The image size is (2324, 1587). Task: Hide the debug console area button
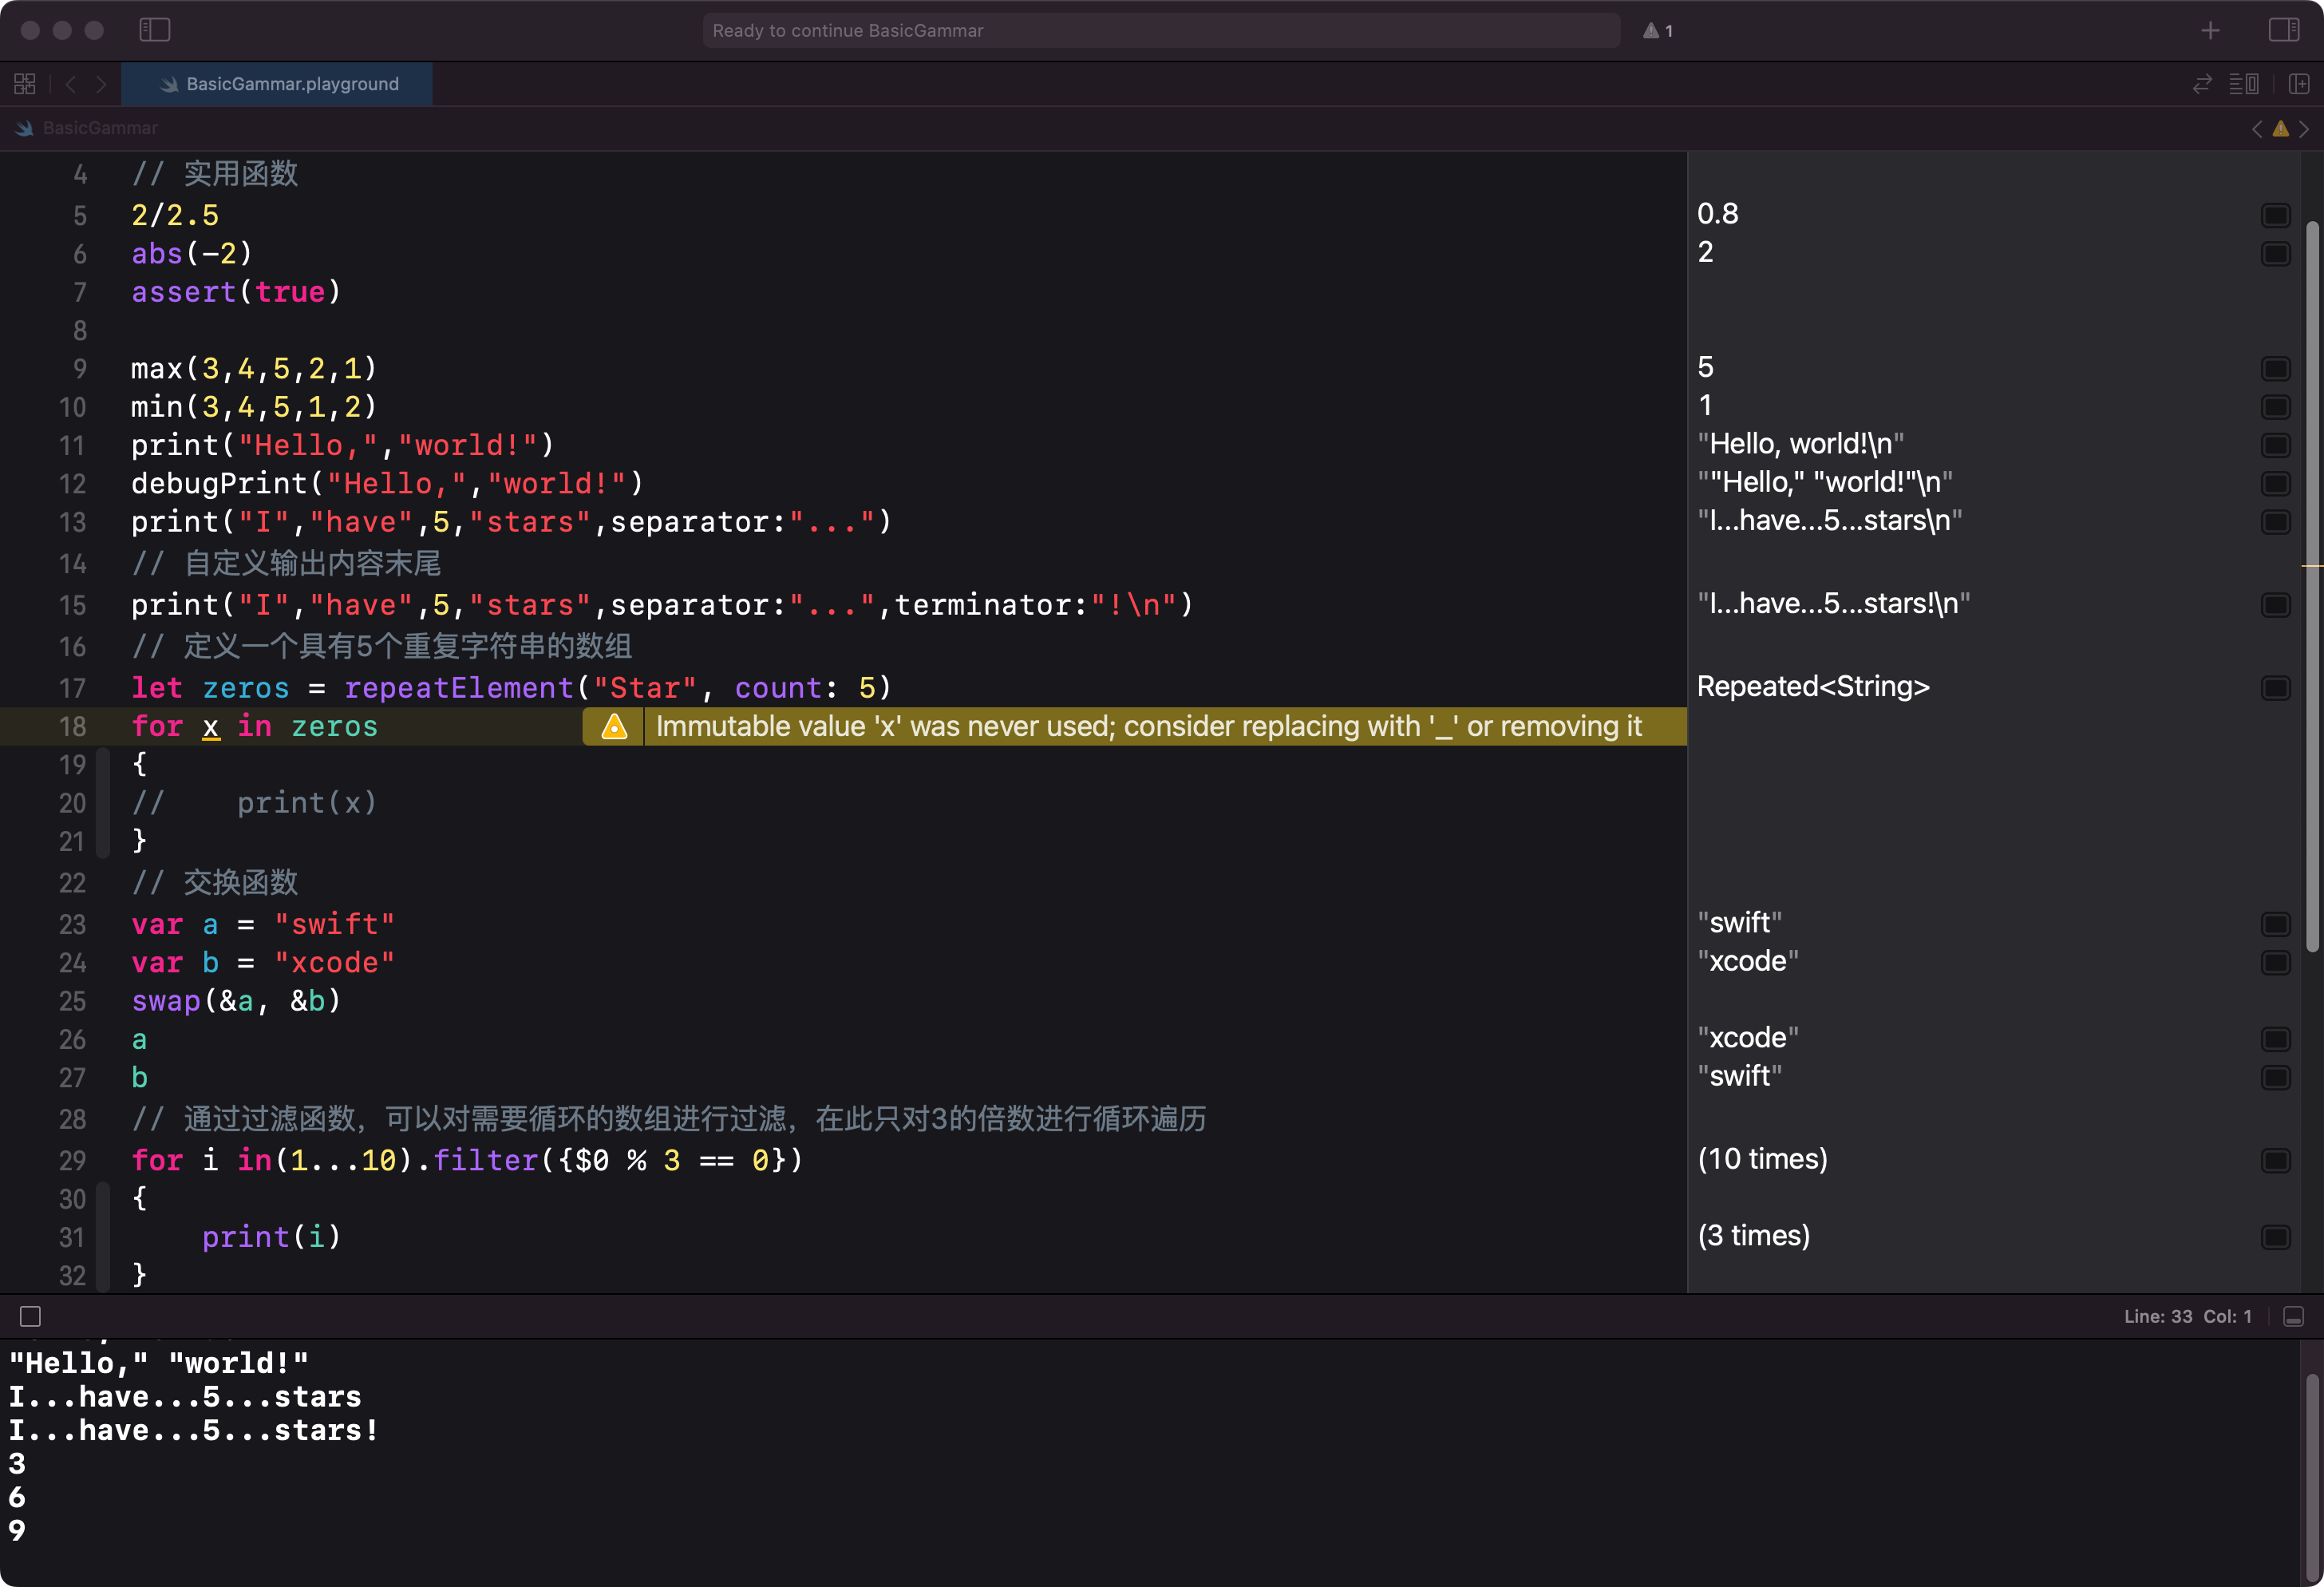[2294, 1316]
